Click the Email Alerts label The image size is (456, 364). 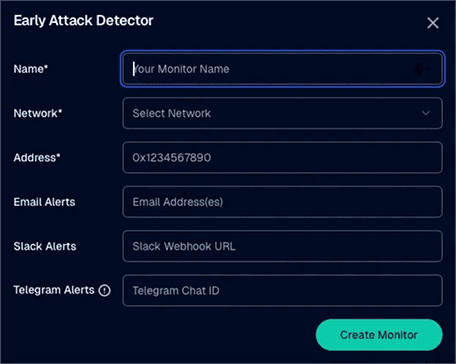point(44,202)
